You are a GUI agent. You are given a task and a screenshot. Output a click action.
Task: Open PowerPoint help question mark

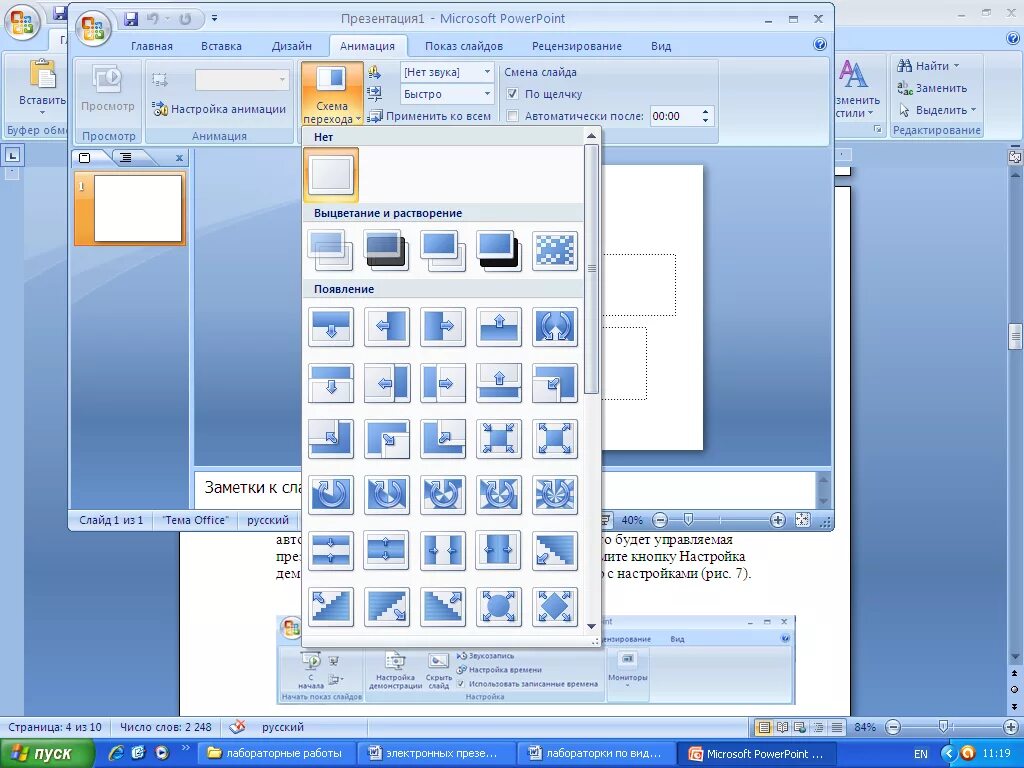(x=820, y=44)
